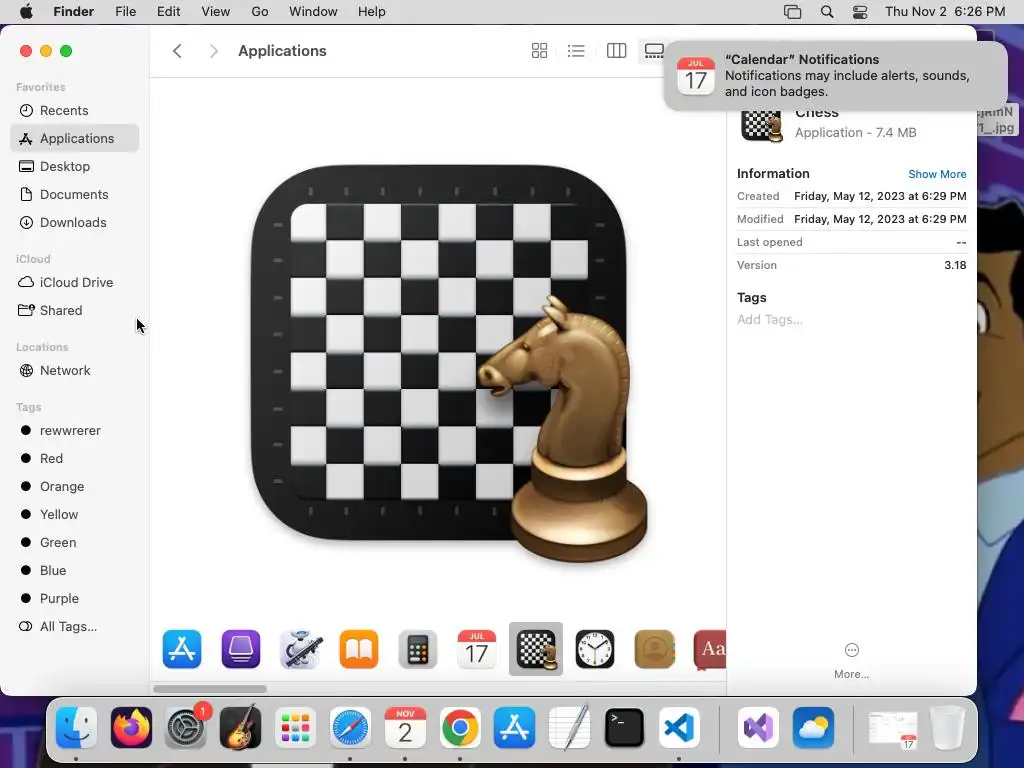Screen dimensions: 1024x768
Task: Open the Apple menu
Action: click(26, 12)
